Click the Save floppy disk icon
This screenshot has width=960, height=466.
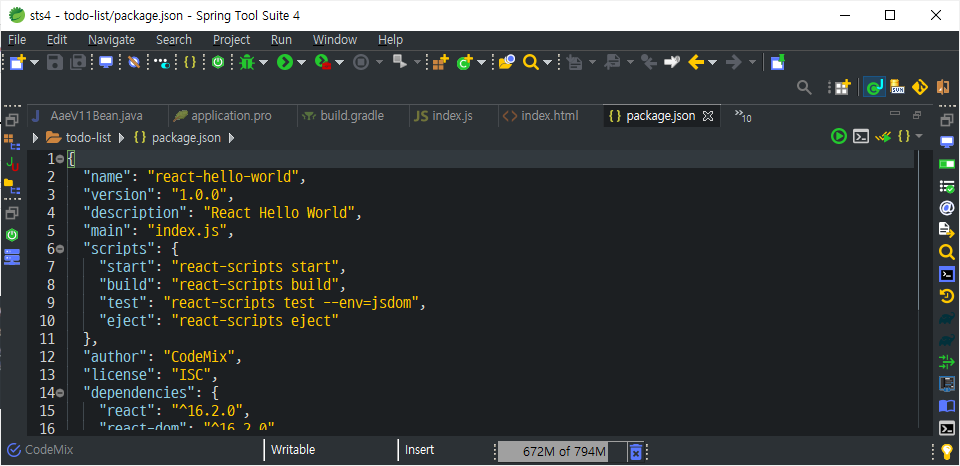point(55,62)
